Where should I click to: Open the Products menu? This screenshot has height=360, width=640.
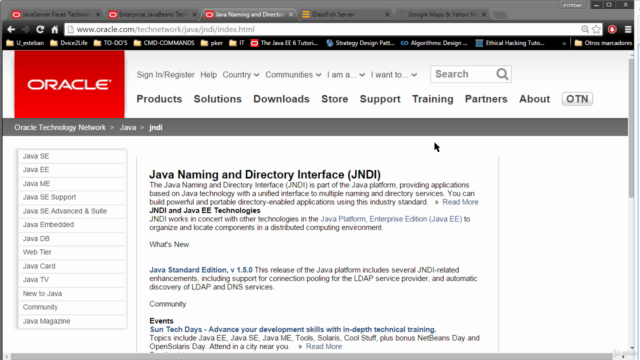point(159,99)
